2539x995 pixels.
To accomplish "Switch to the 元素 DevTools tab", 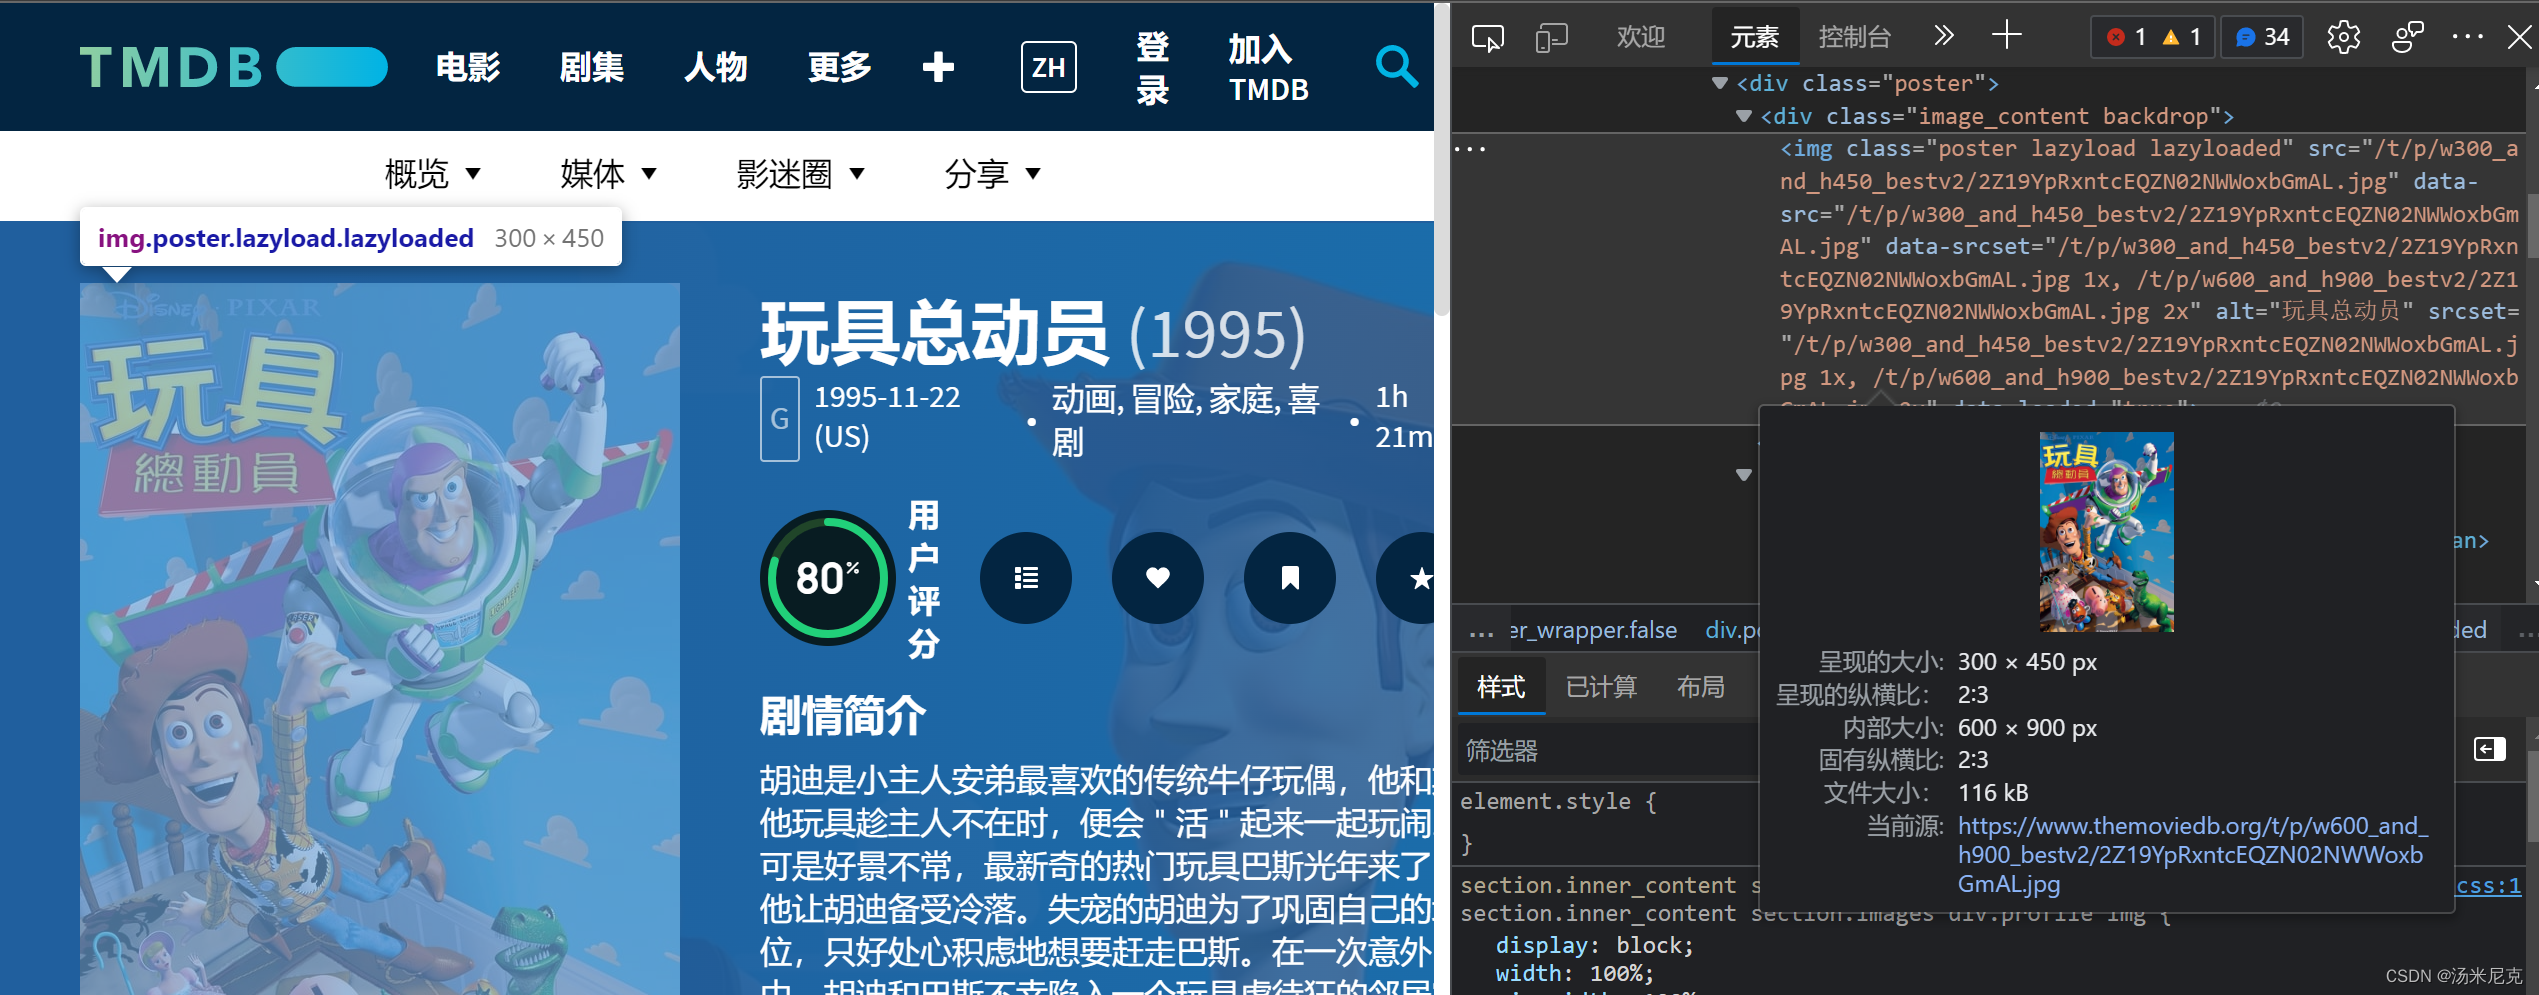I will point(1755,38).
